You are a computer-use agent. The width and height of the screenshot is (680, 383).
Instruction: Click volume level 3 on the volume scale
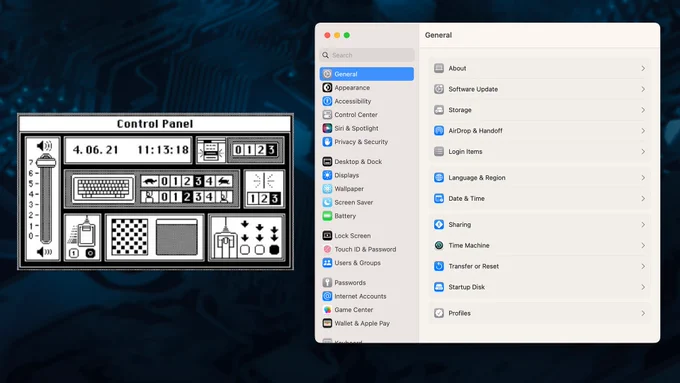click(31, 204)
